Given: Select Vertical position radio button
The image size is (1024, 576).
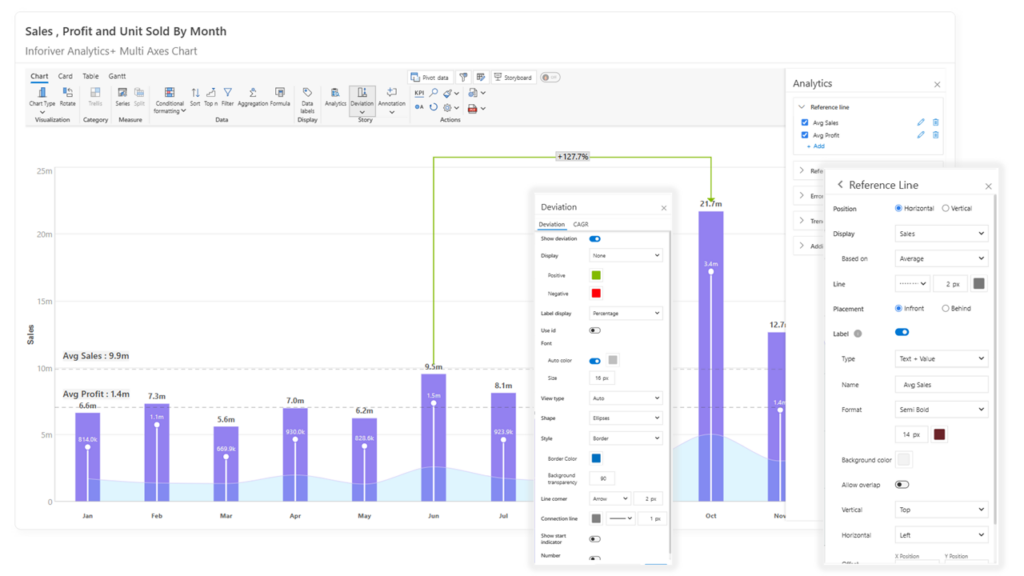Looking at the screenshot, I should pyautogui.click(x=946, y=208).
